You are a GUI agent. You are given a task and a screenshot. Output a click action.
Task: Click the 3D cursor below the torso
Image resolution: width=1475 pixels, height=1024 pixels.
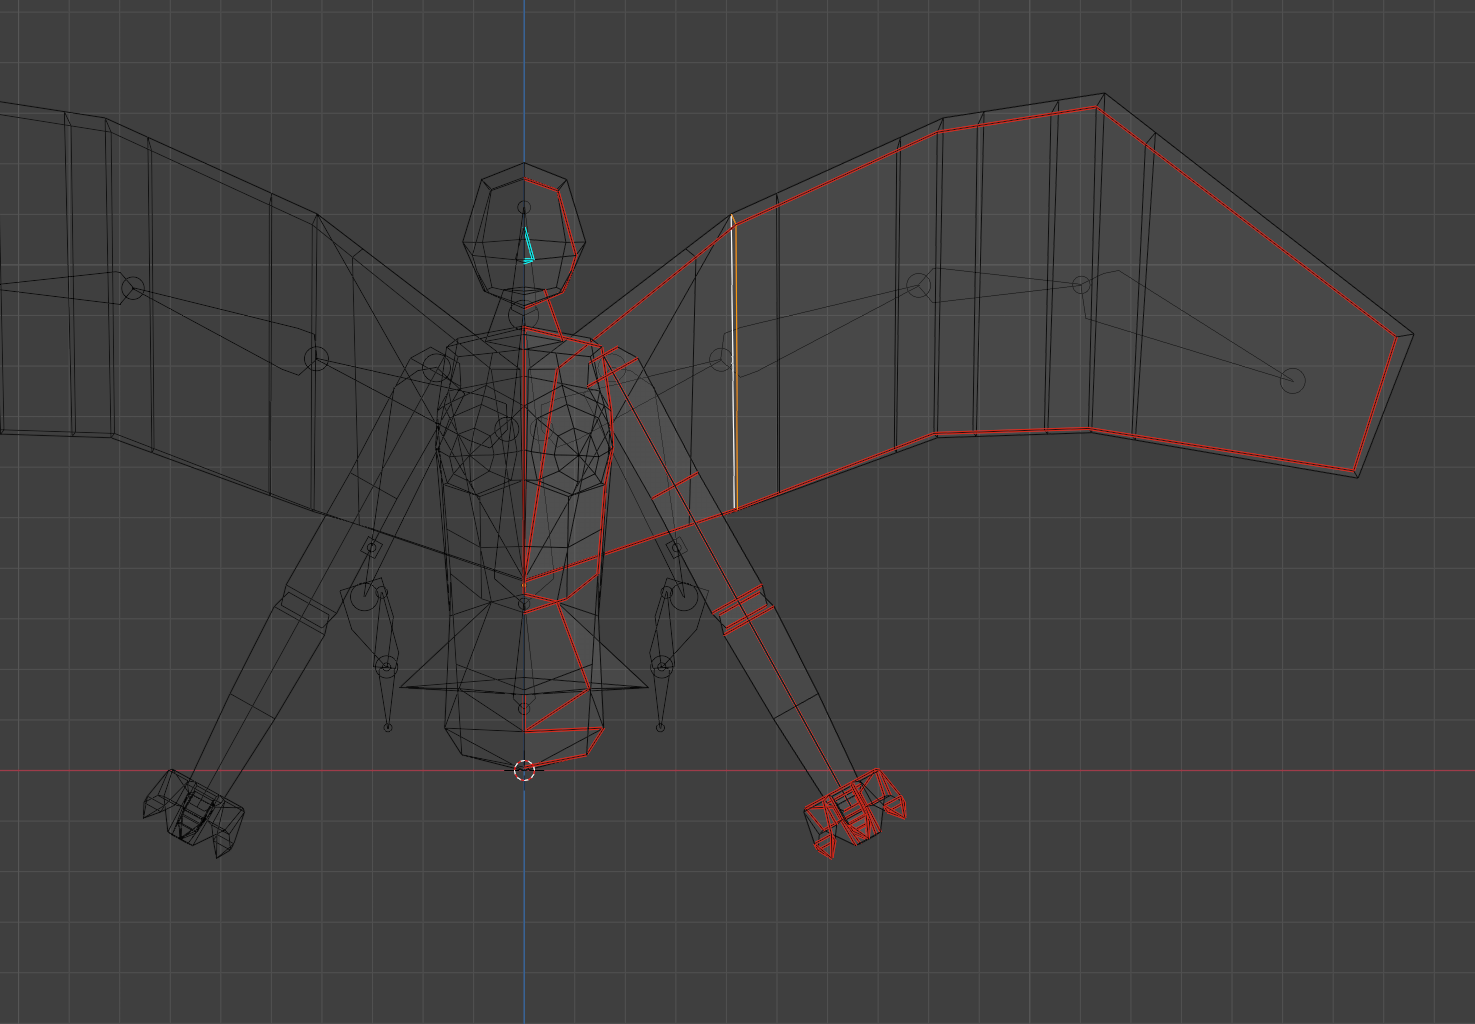524,771
